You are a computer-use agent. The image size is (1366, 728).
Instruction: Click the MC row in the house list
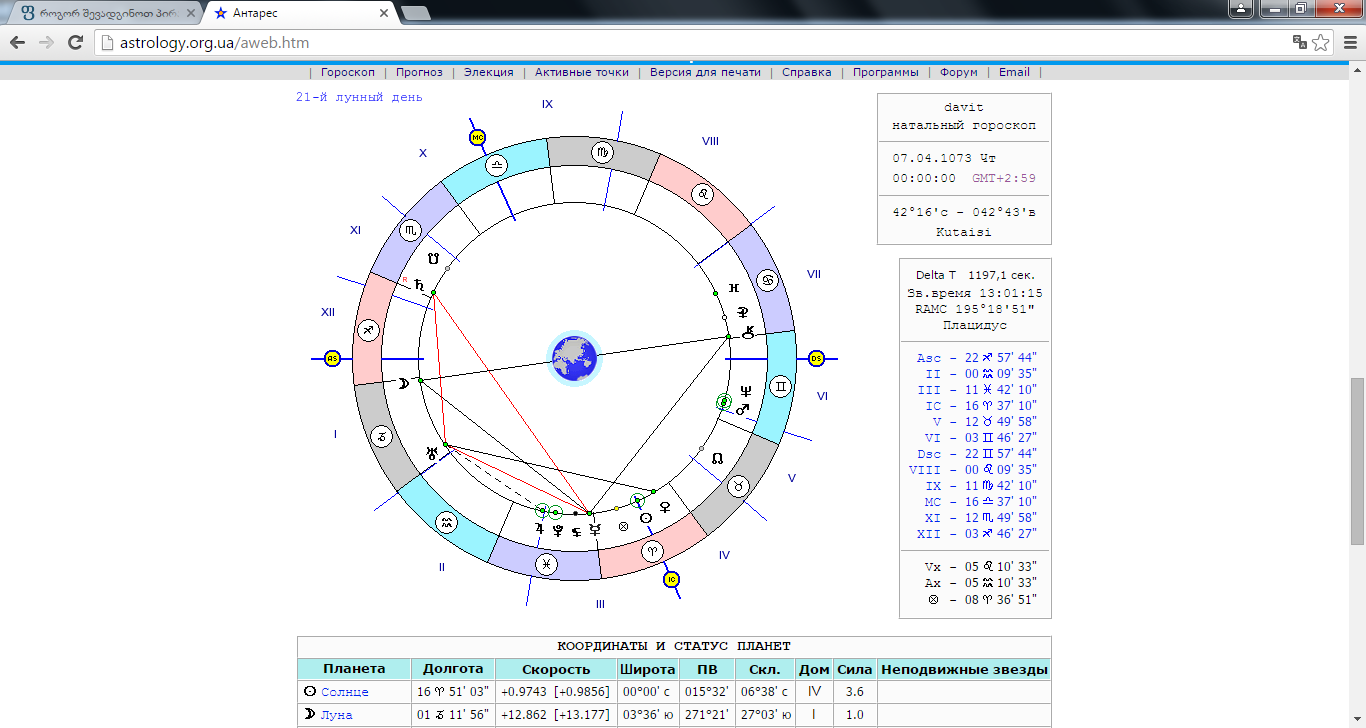(x=976, y=502)
